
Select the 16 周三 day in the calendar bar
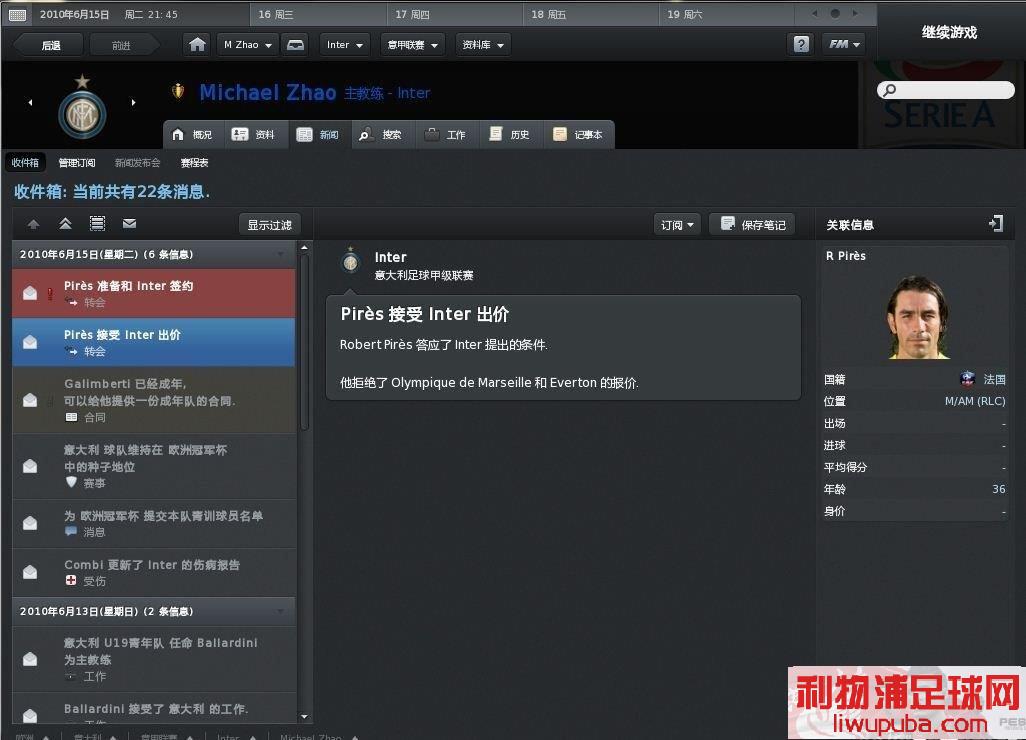coord(318,14)
